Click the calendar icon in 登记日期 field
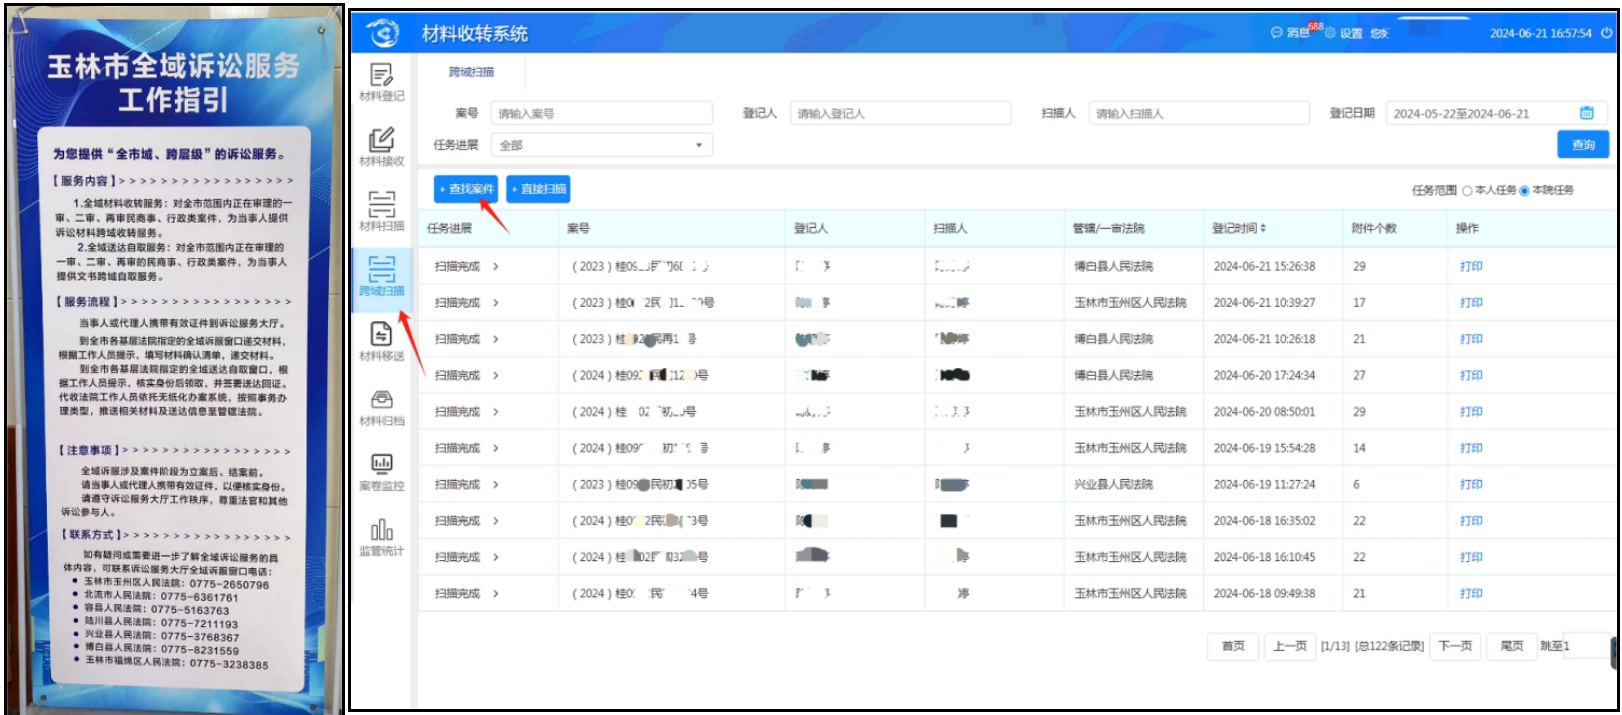 coord(1586,113)
